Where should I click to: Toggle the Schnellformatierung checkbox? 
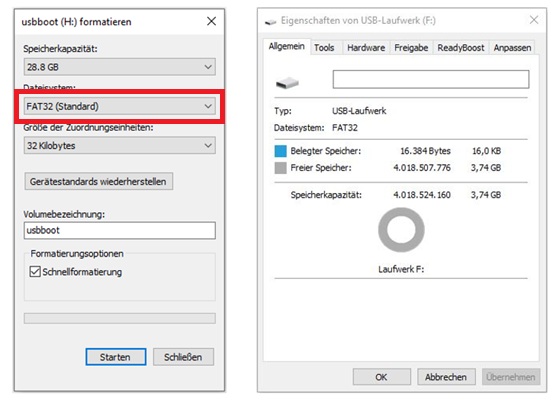35,272
